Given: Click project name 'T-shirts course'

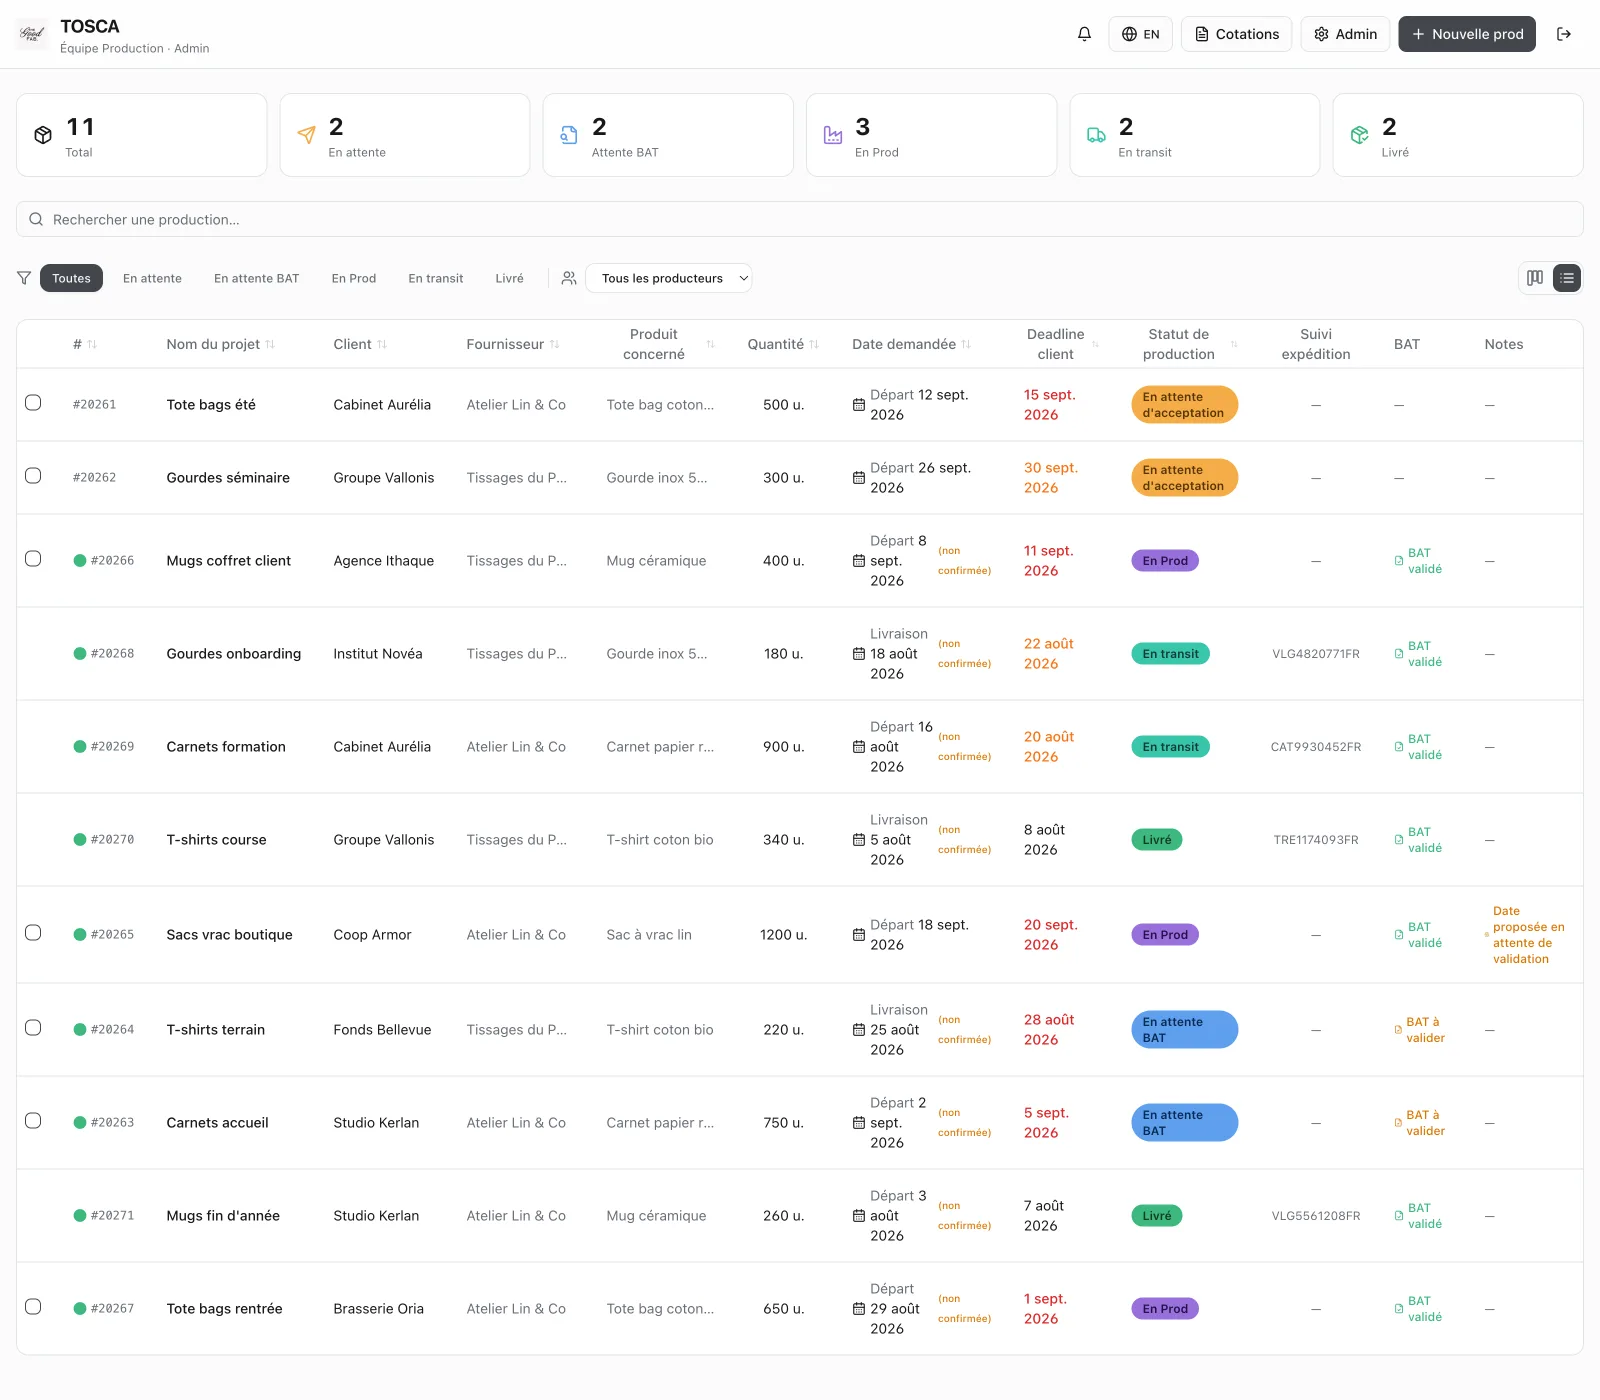Looking at the screenshot, I should (216, 840).
